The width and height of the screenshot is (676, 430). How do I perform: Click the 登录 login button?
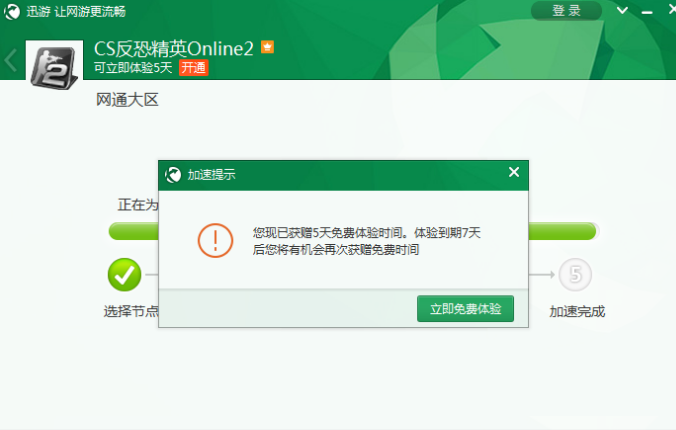[566, 10]
